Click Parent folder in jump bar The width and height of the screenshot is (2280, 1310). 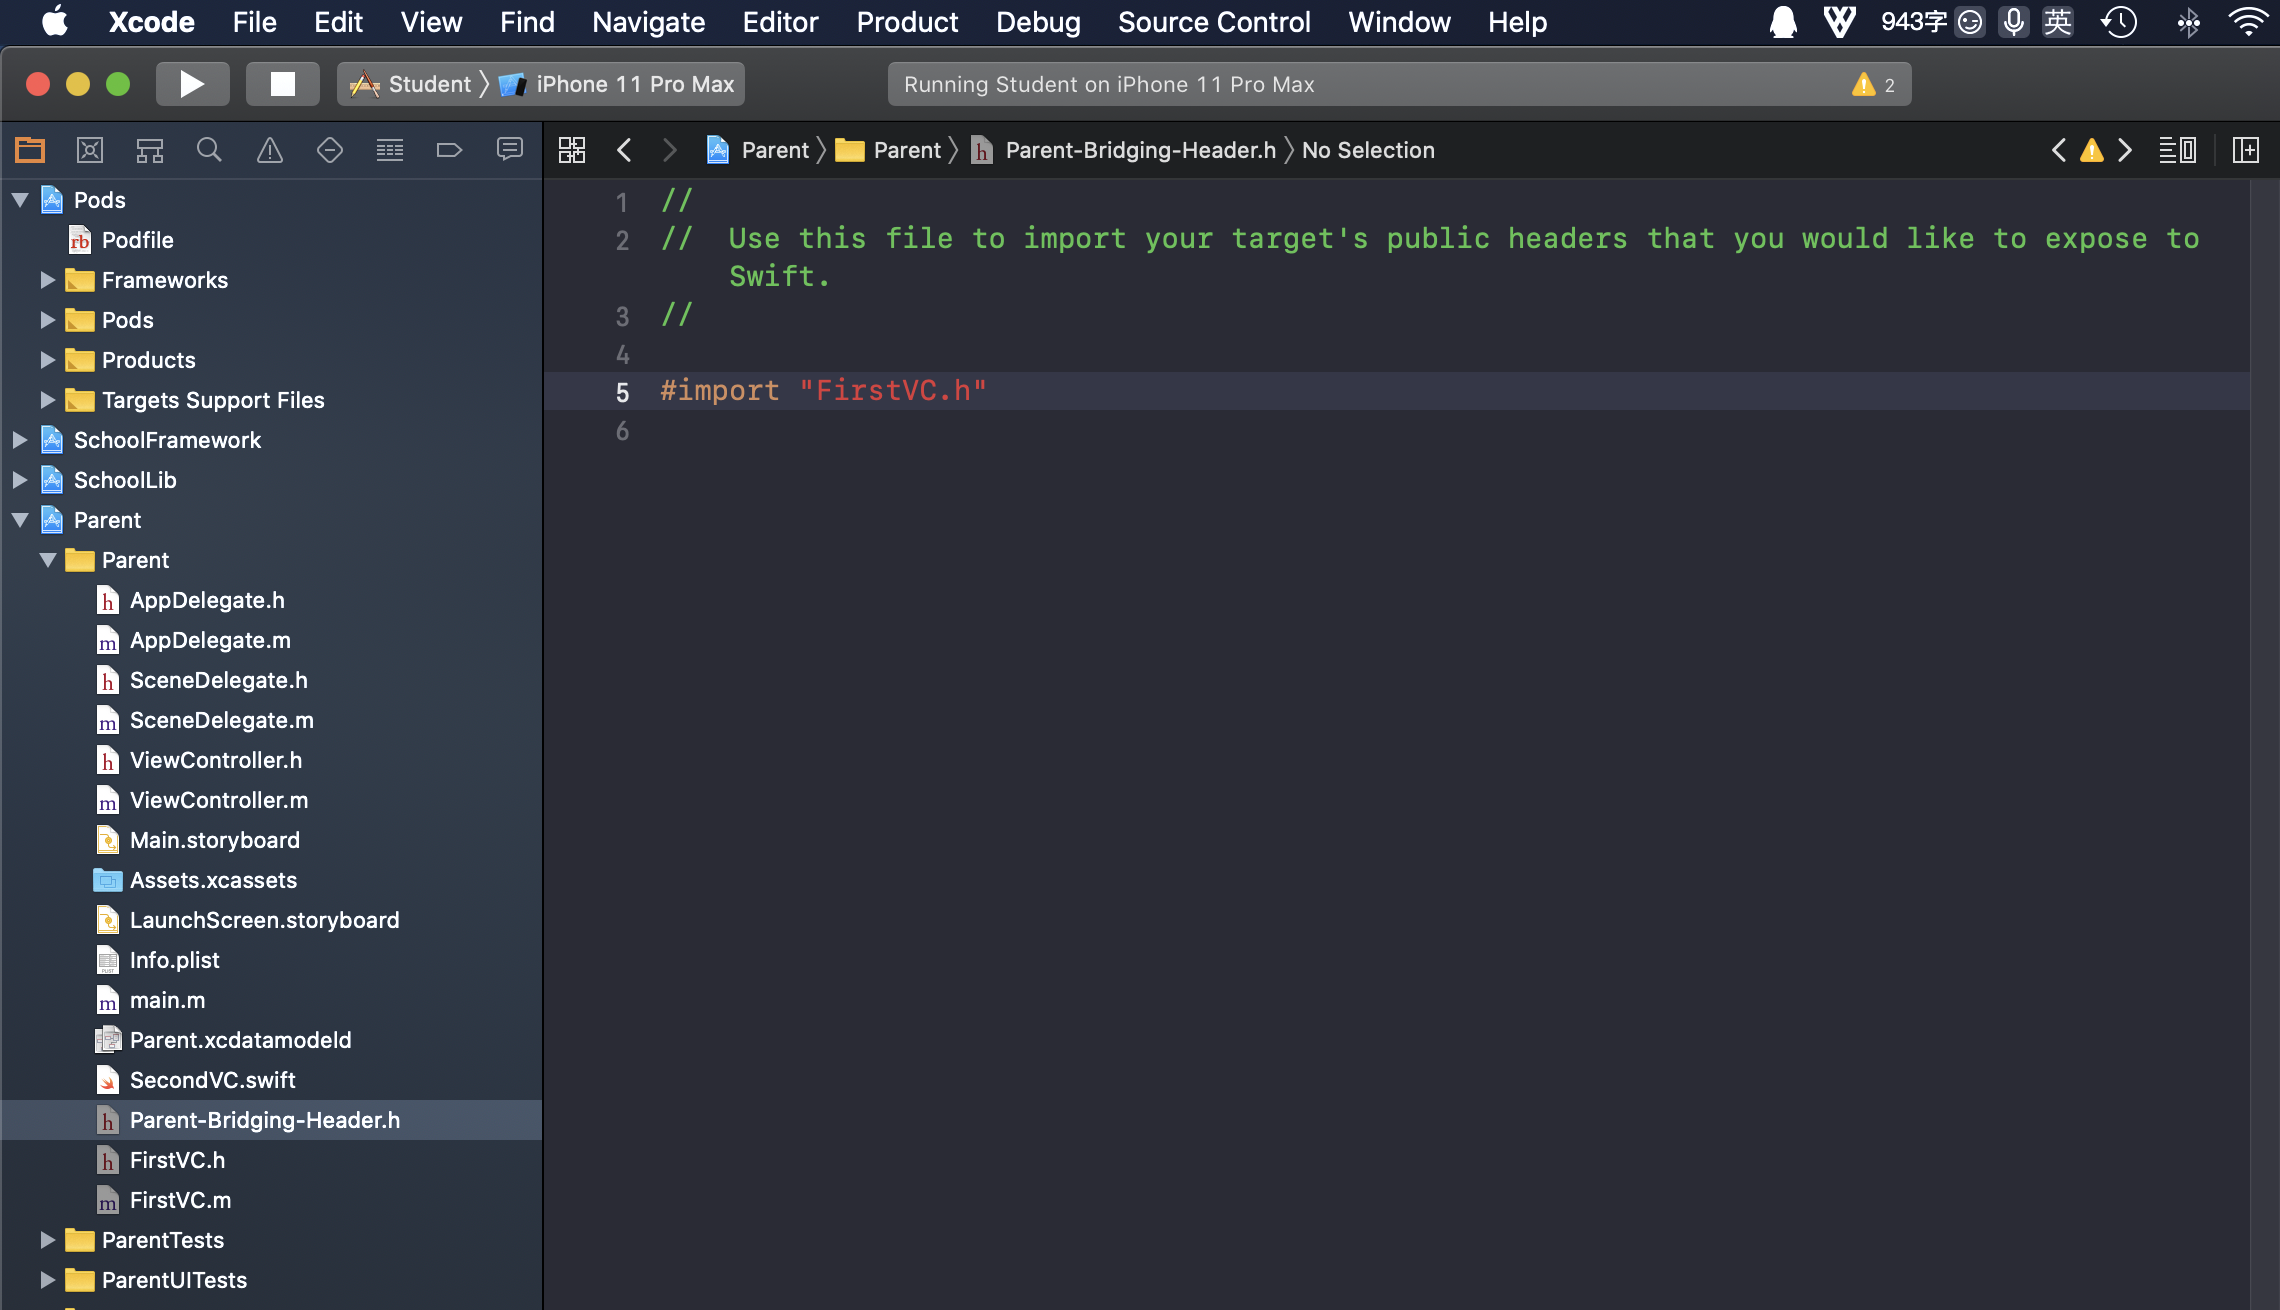pos(889,150)
